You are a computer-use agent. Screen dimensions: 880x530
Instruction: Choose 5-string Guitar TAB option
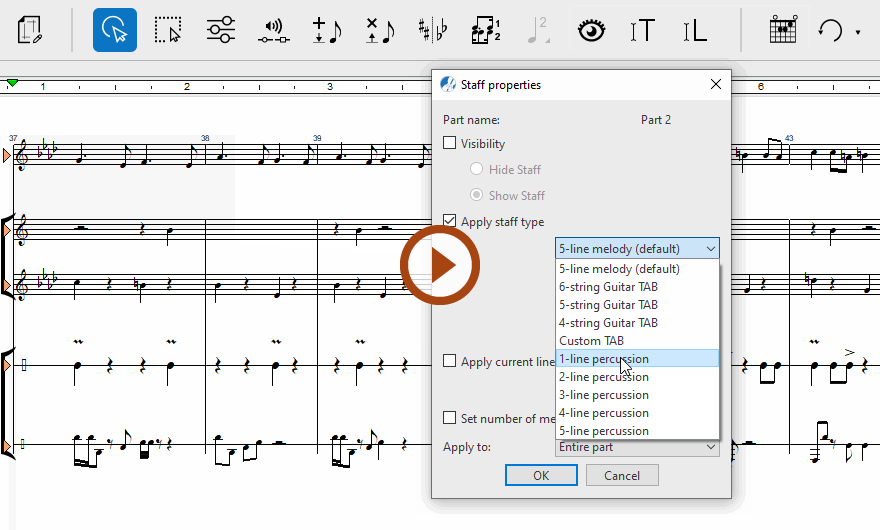pyautogui.click(x=637, y=305)
